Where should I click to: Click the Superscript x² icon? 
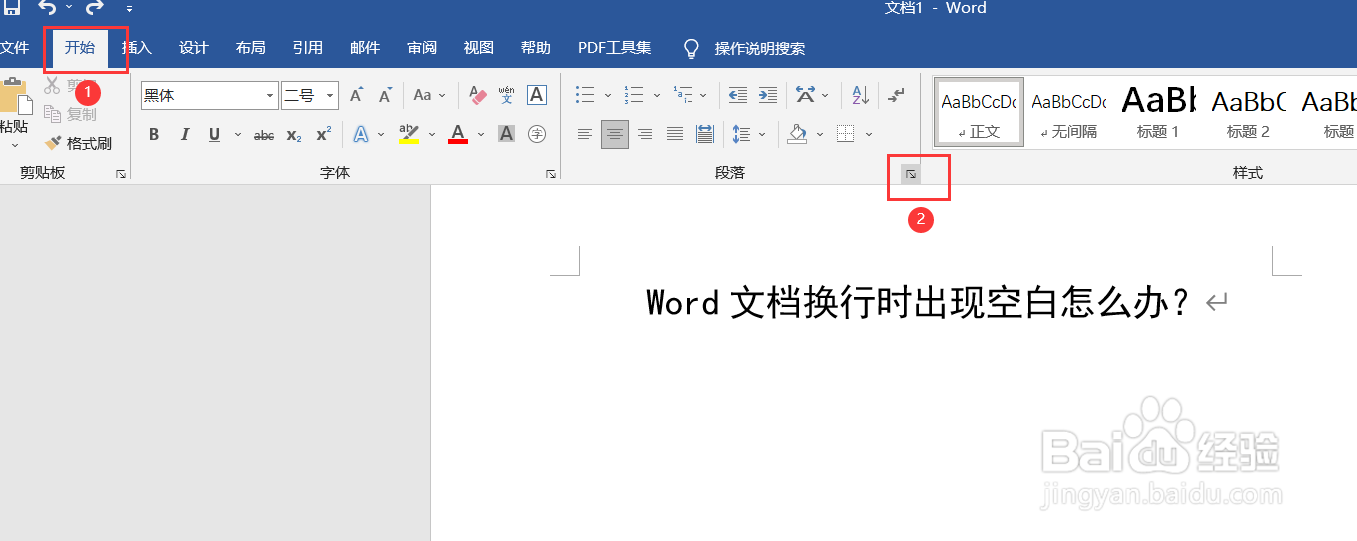tap(324, 134)
